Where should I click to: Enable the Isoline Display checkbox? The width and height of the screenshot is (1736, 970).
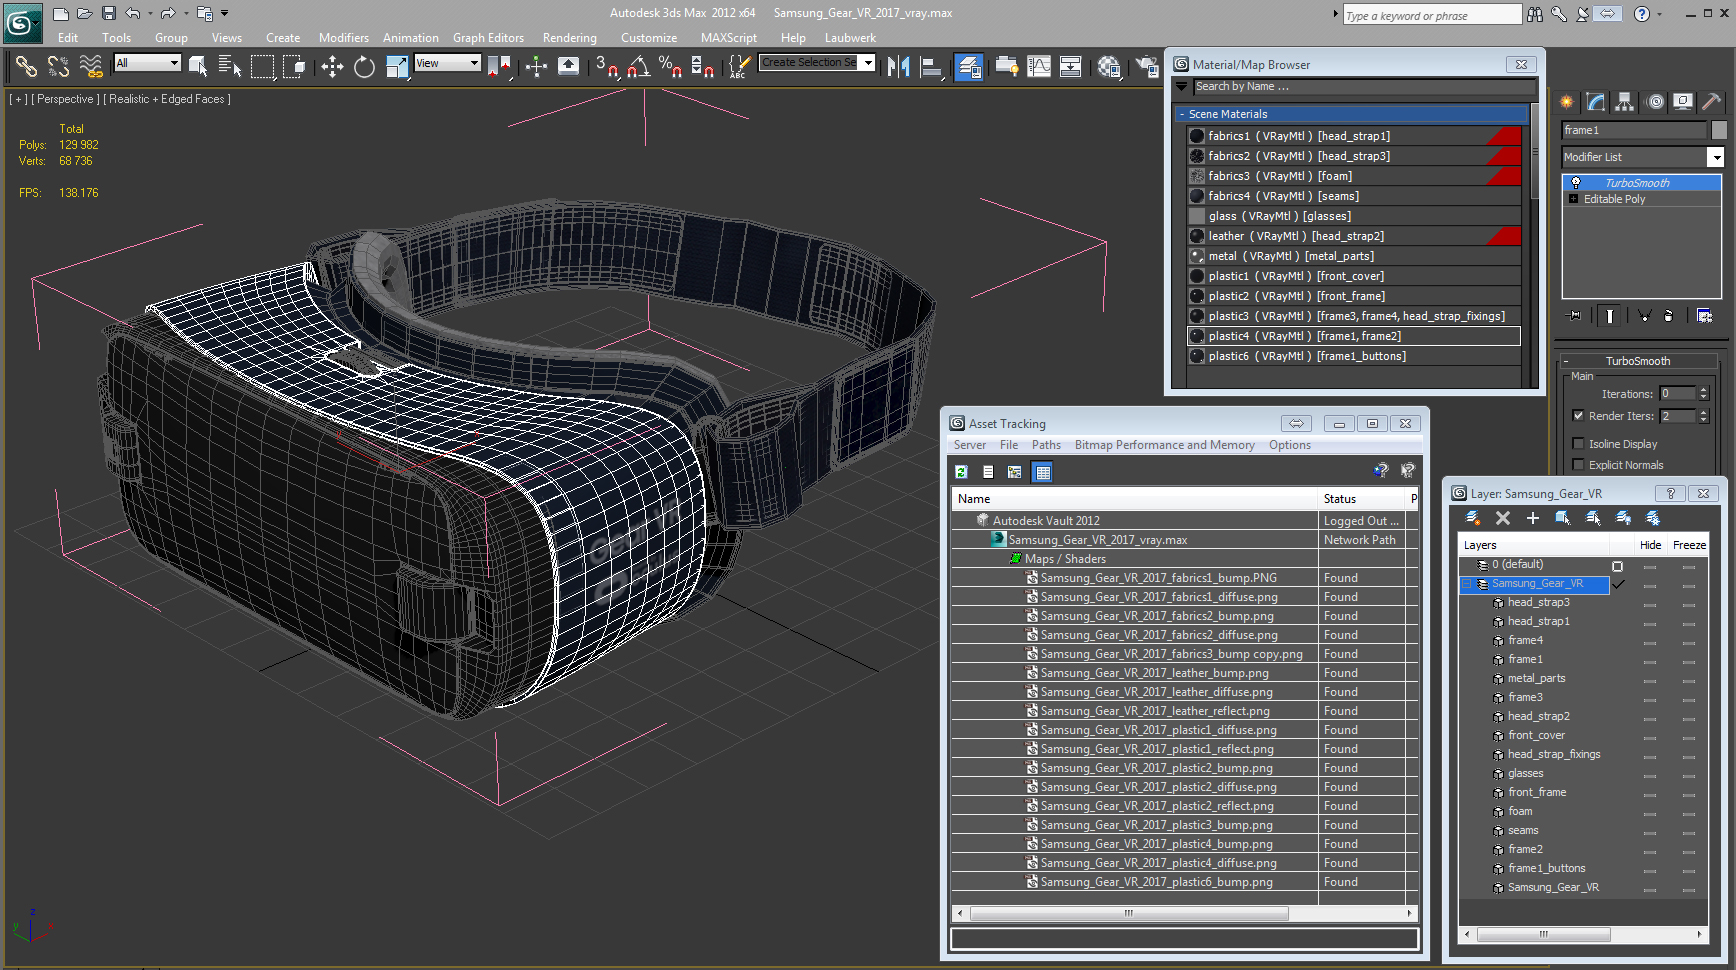click(x=1578, y=444)
